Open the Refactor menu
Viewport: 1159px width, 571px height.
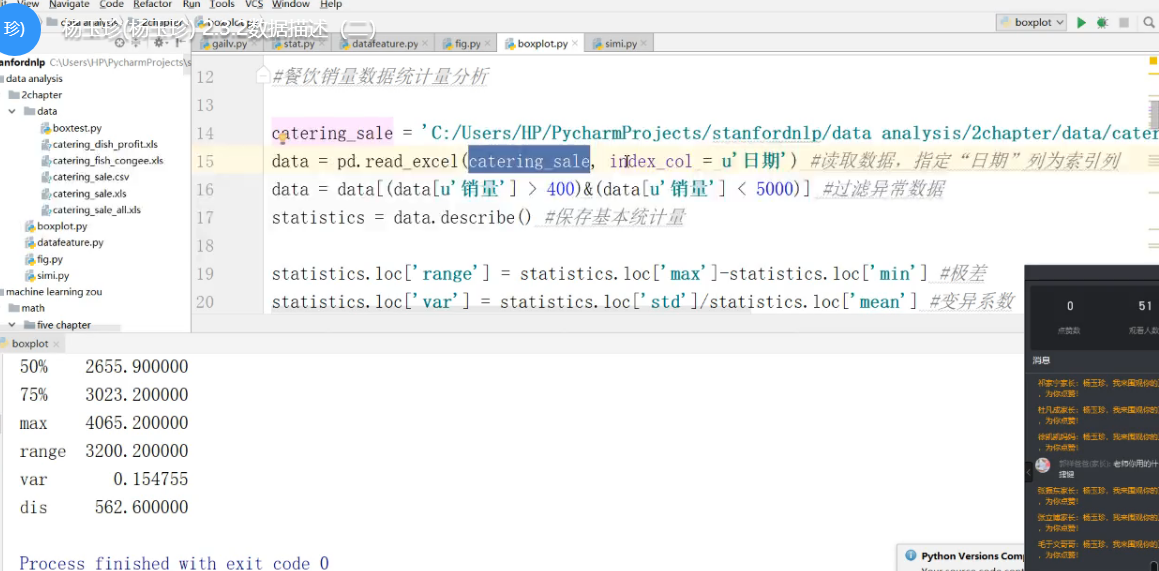(152, 5)
